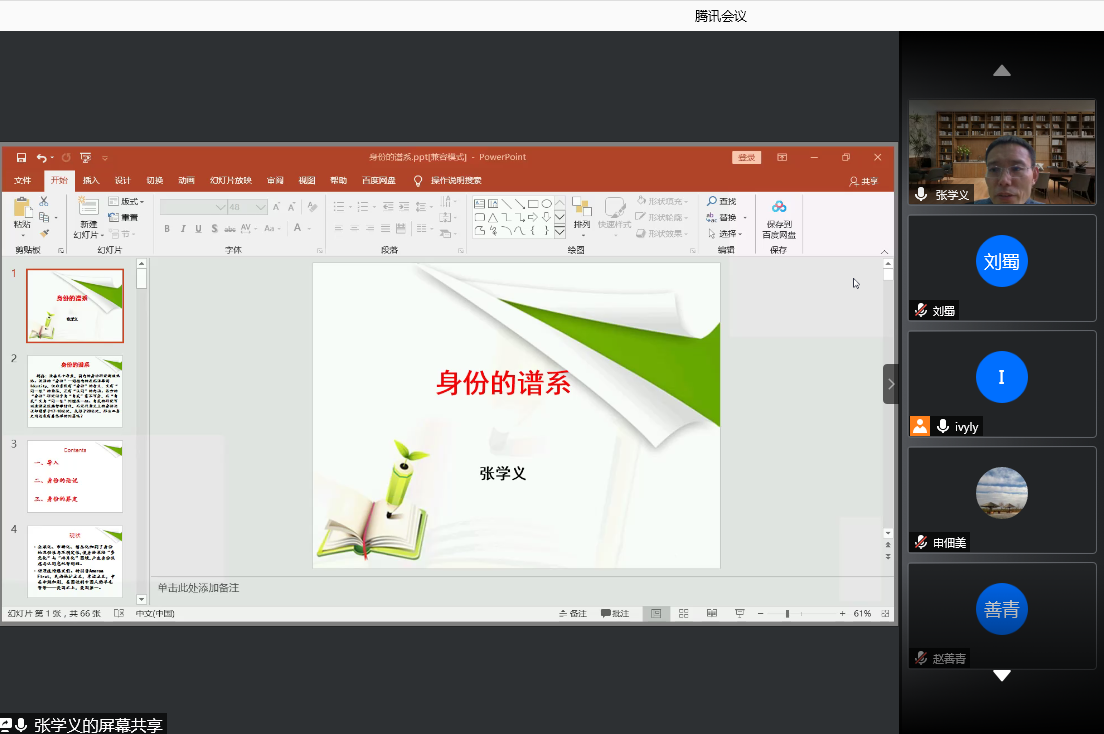Toggle the 备注 notes pane
The width and height of the screenshot is (1104, 734).
(x=572, y=613)
